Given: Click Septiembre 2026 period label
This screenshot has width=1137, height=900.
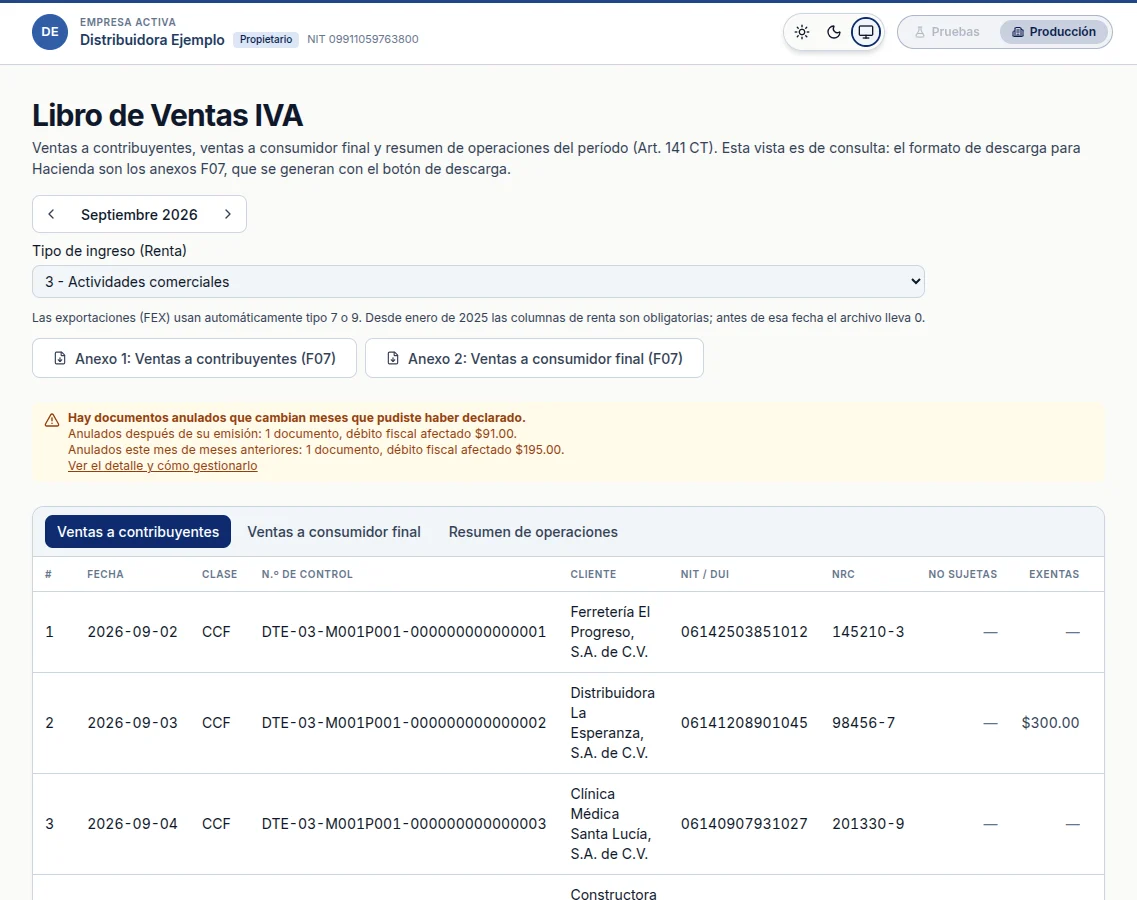Looking at the screenshot, I should click(x=139, y=215).
